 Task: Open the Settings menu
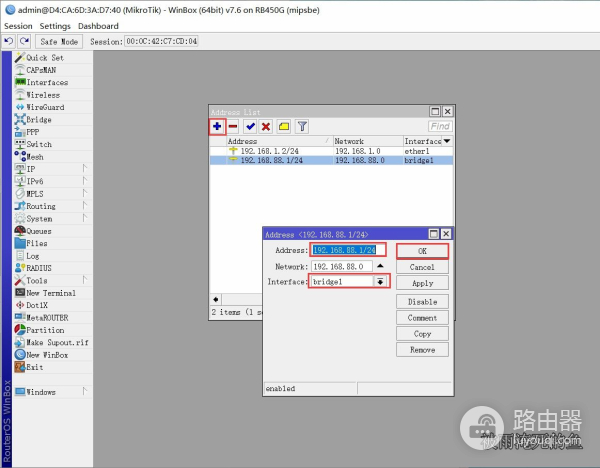click(55, 26)
